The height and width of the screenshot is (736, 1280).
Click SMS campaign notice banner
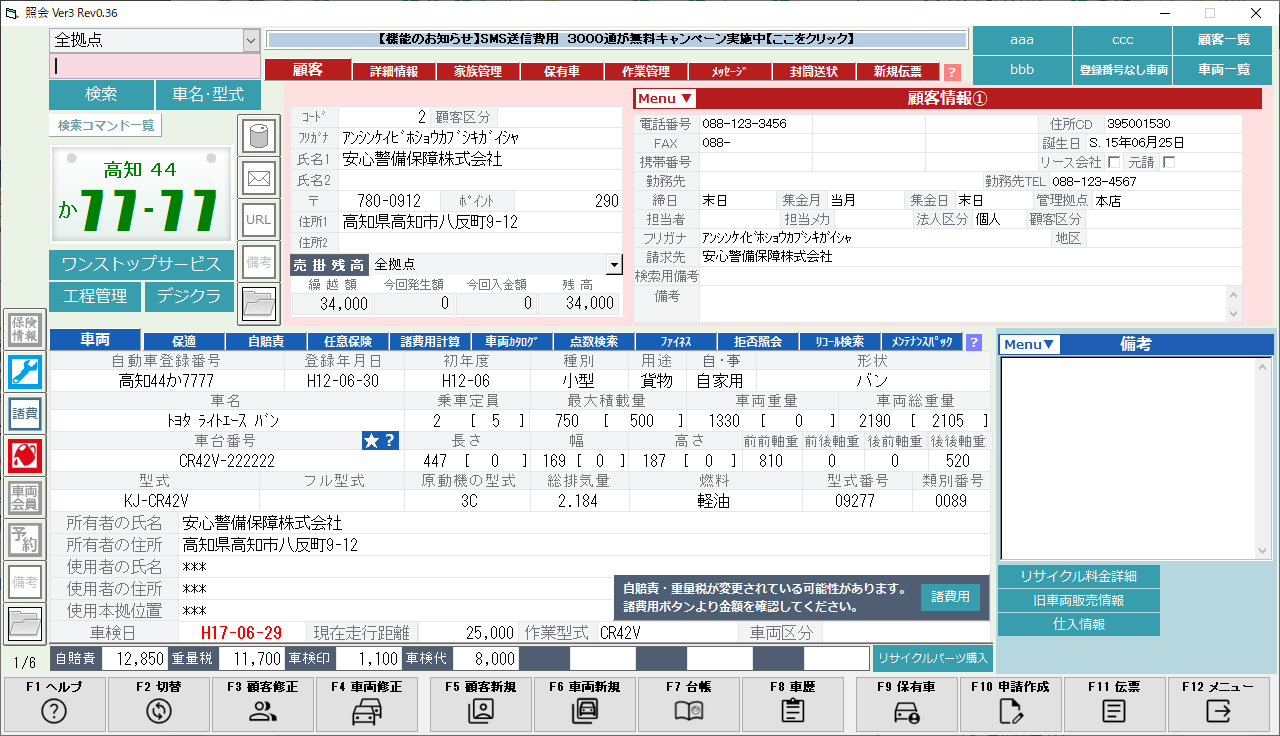click(617, 40)
